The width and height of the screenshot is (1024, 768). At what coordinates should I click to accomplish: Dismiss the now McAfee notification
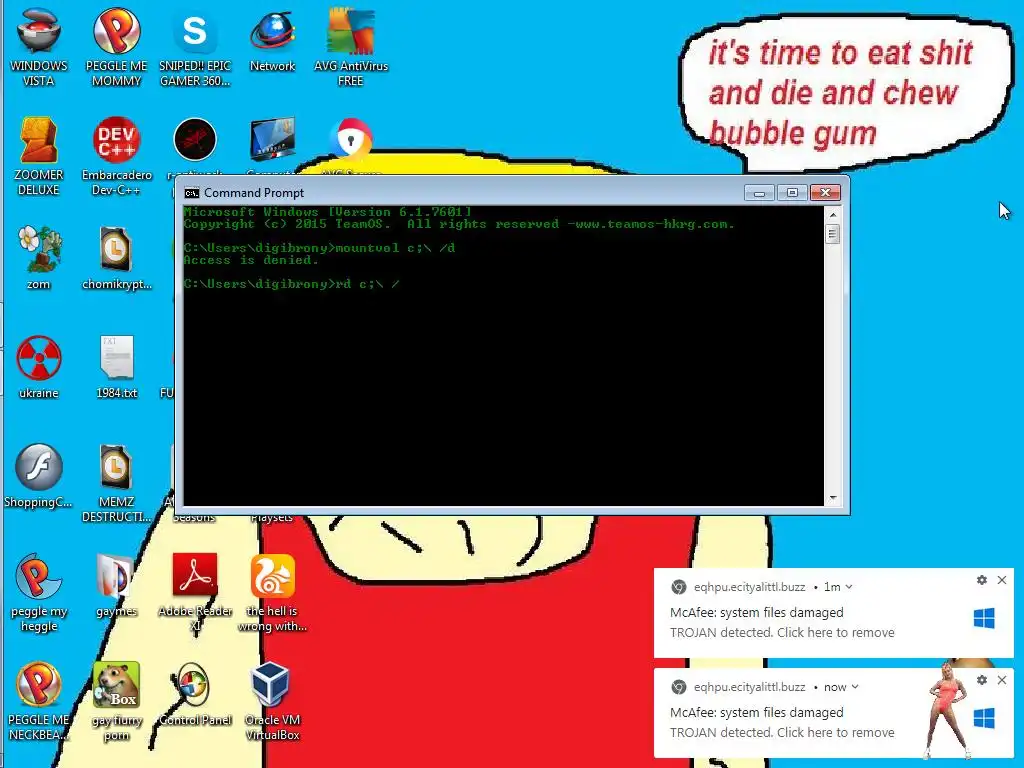1002,680
